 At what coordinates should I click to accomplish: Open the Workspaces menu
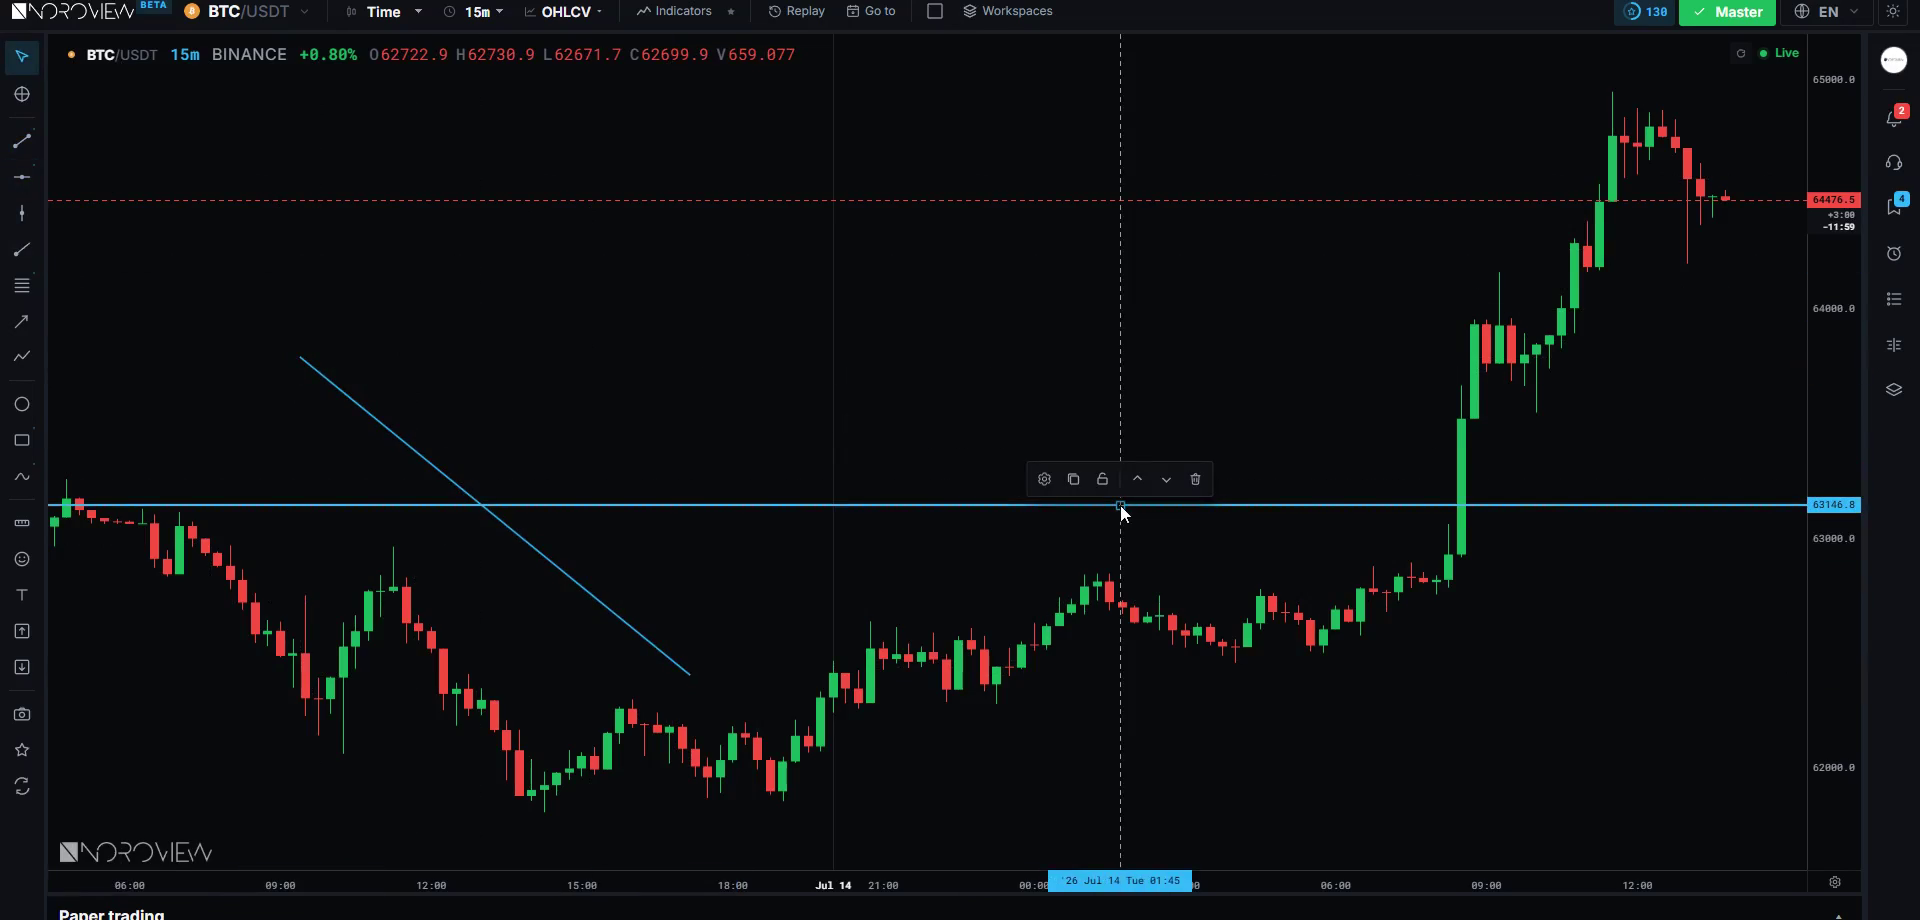point(1007,11)
